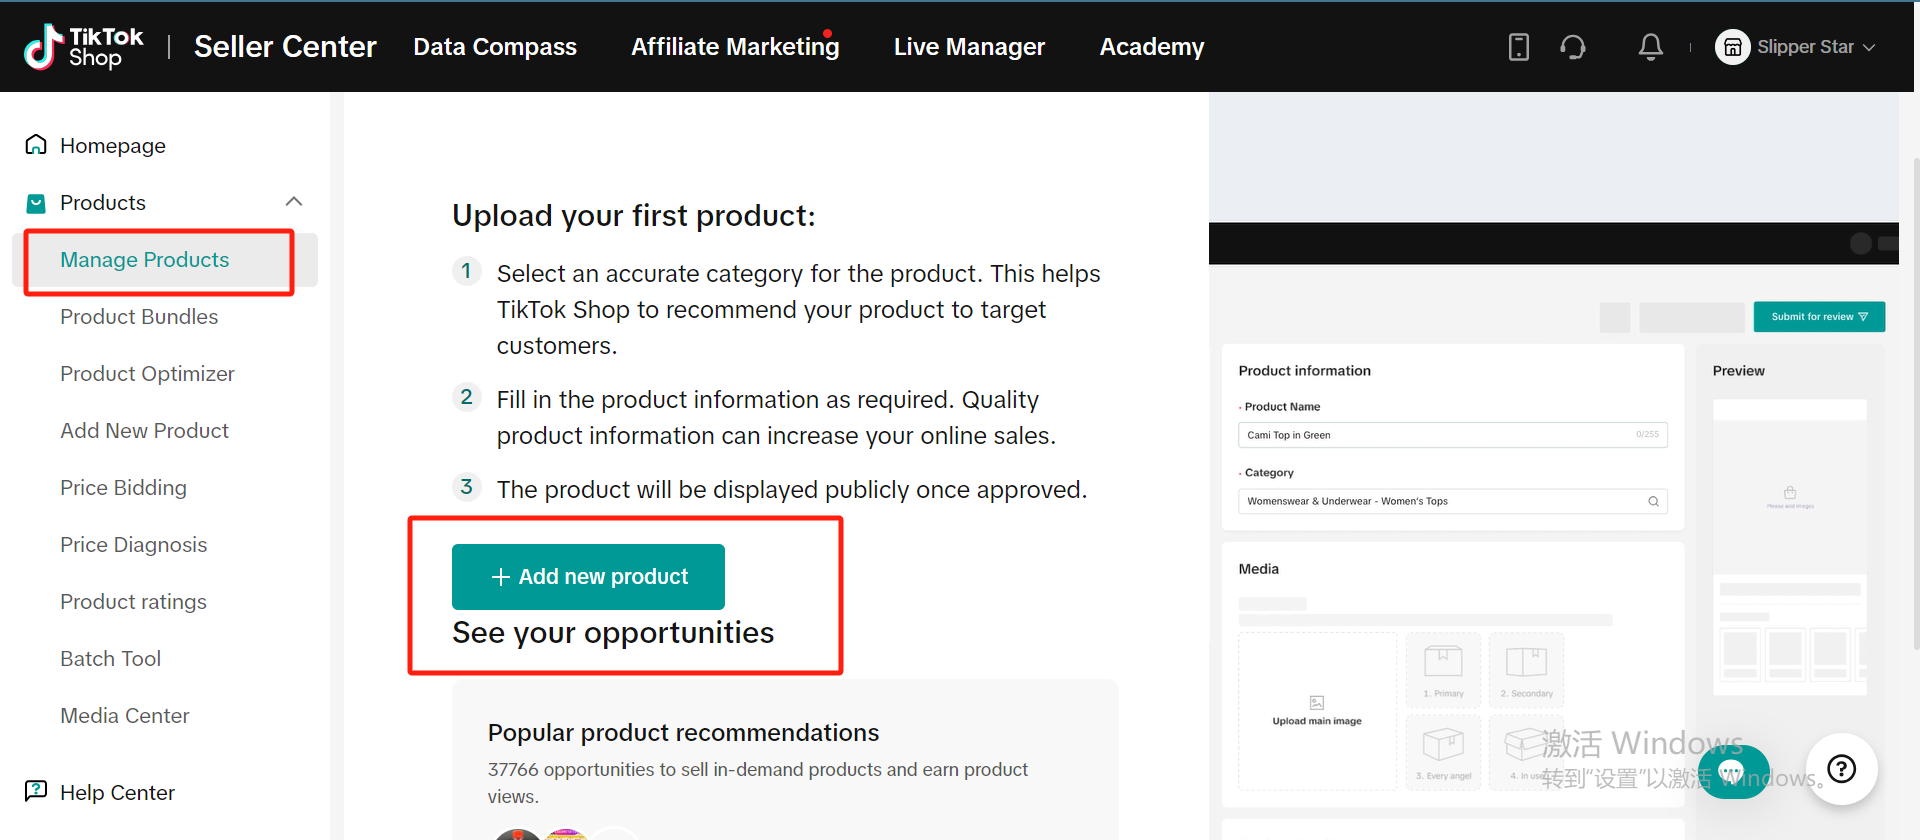This screenshot has height=840, width=1920.
Task: Open the floating chat bubble icon
Action: click(x=1732, y=771)
